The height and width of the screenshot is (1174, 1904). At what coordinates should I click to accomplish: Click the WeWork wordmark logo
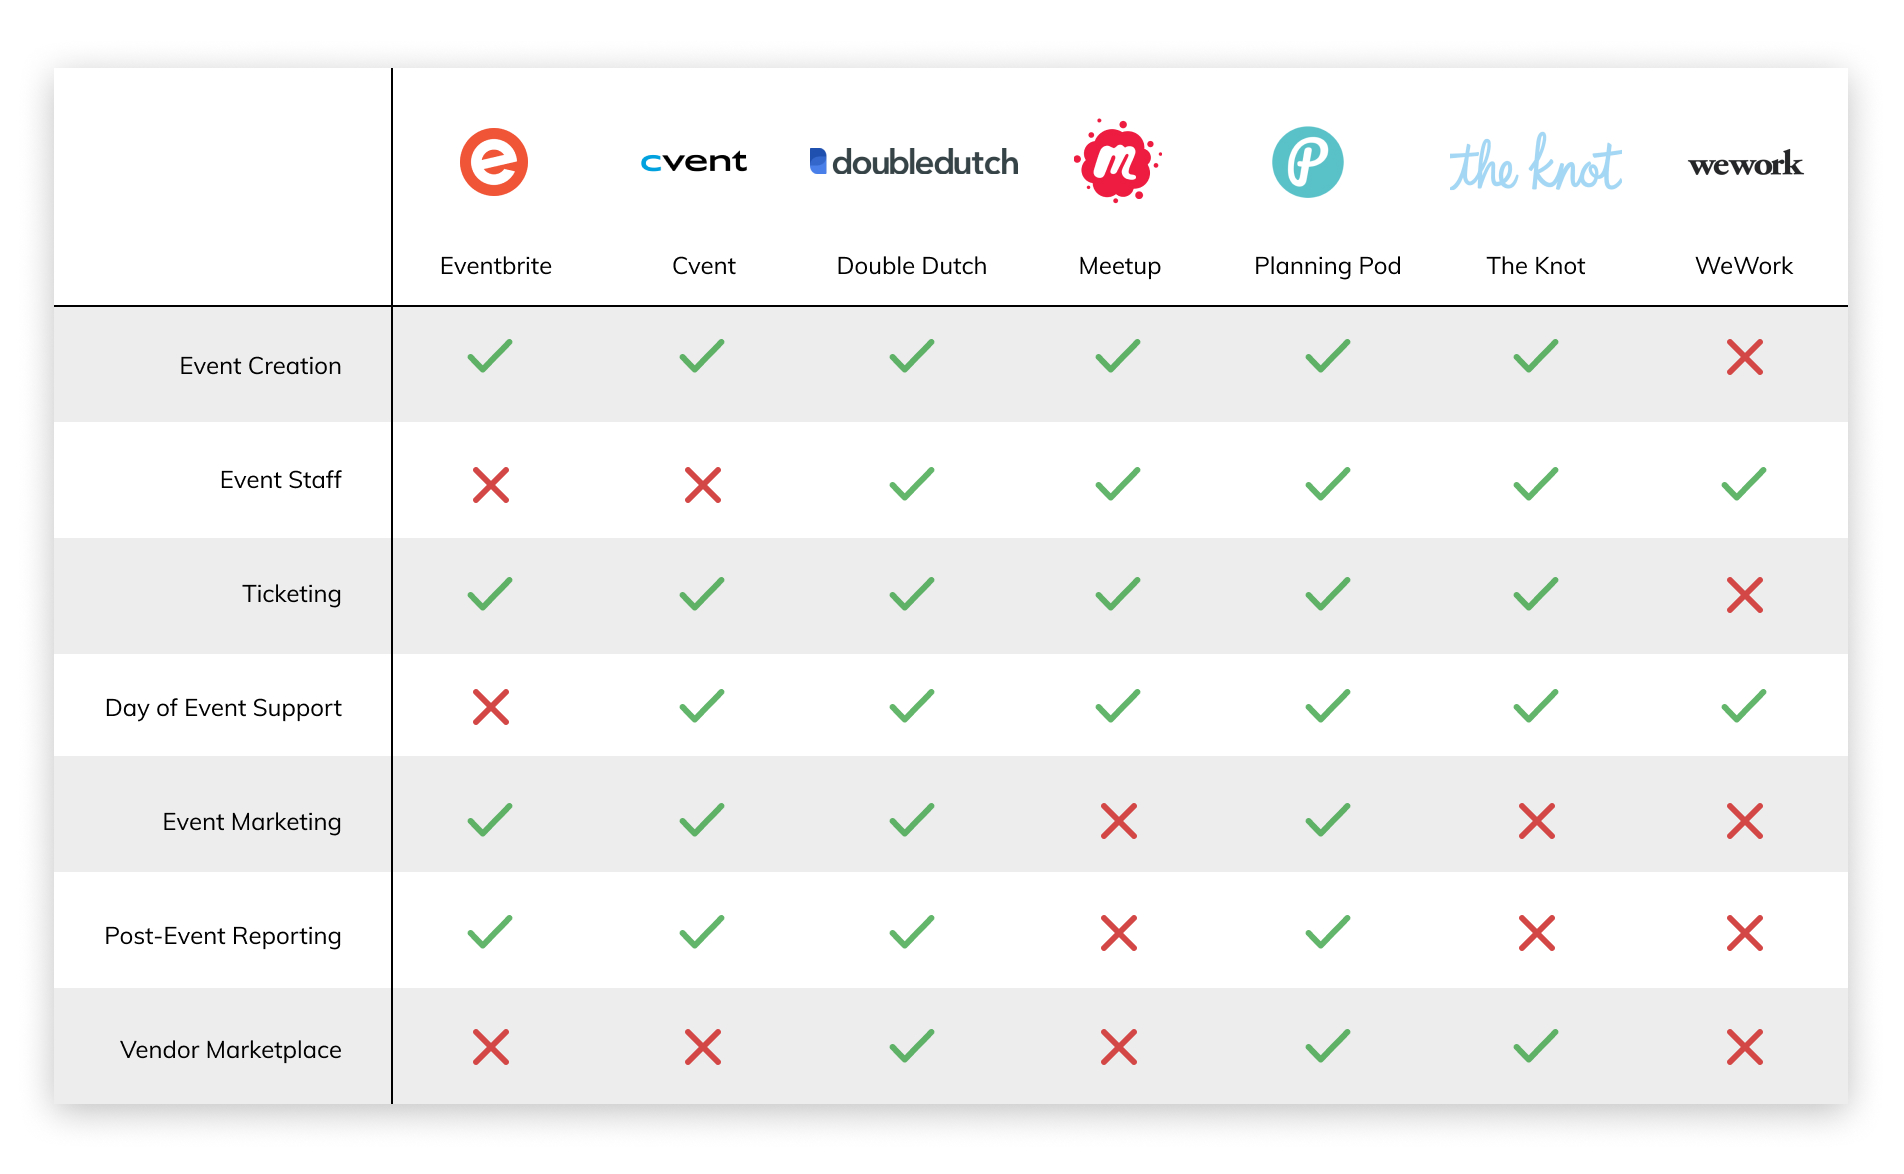[1745, 164]
